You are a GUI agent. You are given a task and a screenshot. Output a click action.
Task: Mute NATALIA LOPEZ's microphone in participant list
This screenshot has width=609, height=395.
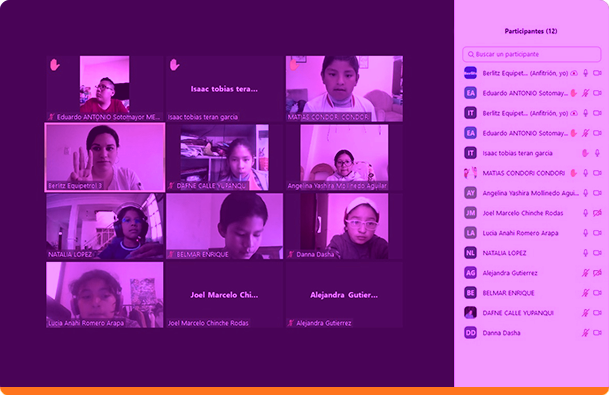click(x=585, y=253)
